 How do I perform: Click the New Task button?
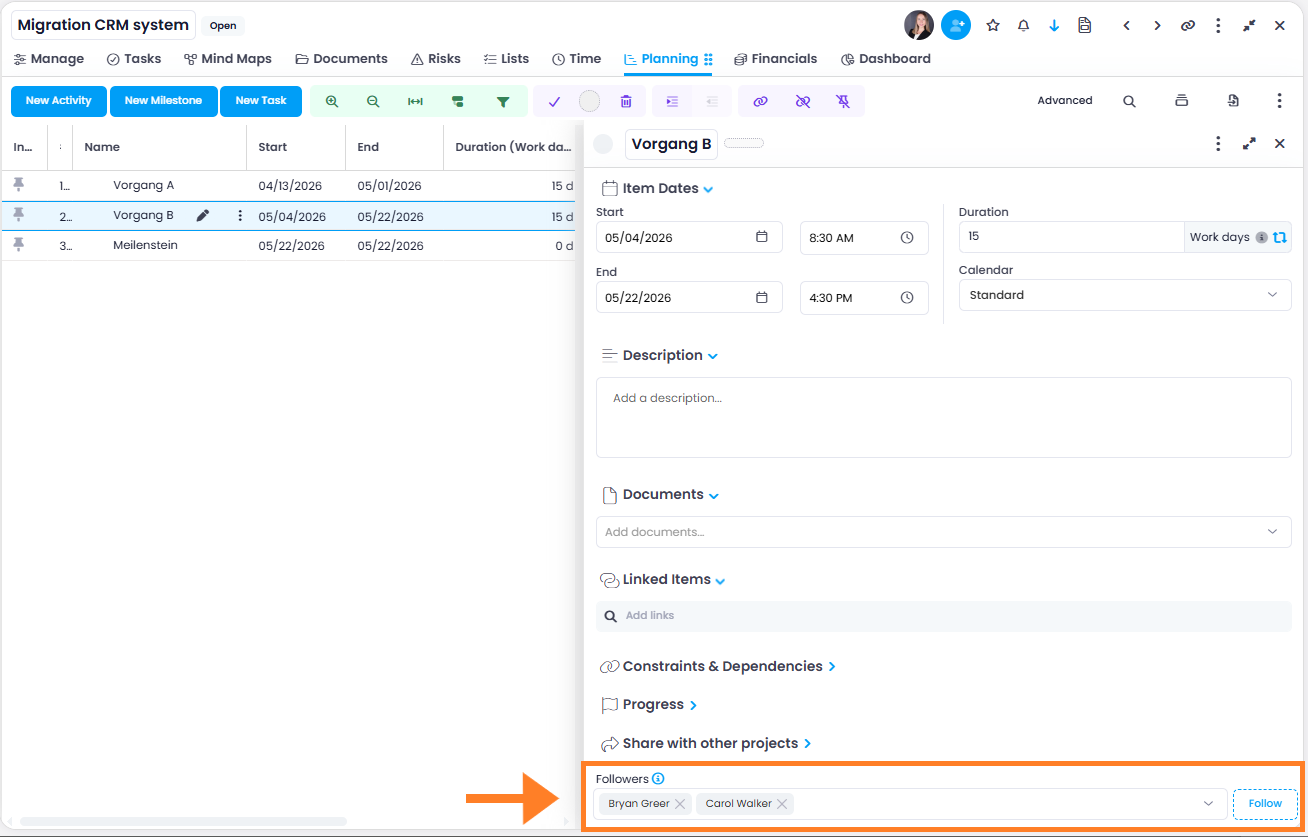pos(261,101)
